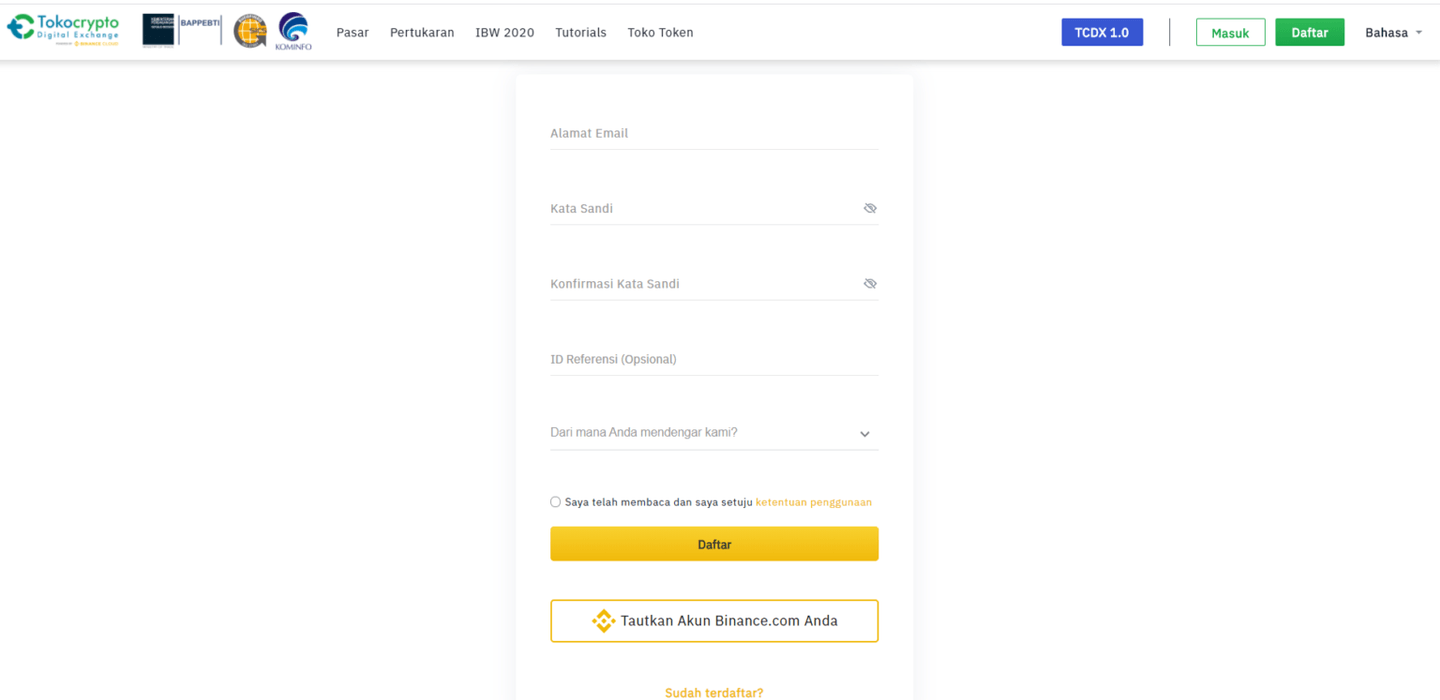
Task: Show the Kata Sandi password text
Action: [869, 208]
